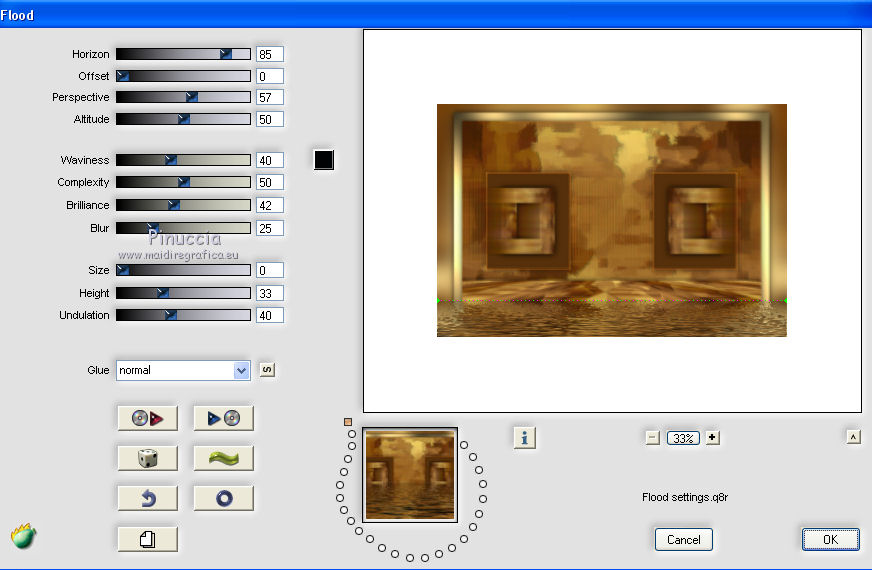Click the Perspective value field showing 57
Viewport: 872px width, 570px height.
(x=270, y=97)
